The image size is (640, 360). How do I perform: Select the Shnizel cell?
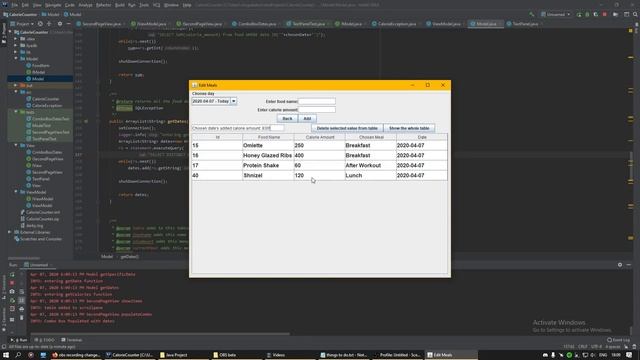(268, 176)
